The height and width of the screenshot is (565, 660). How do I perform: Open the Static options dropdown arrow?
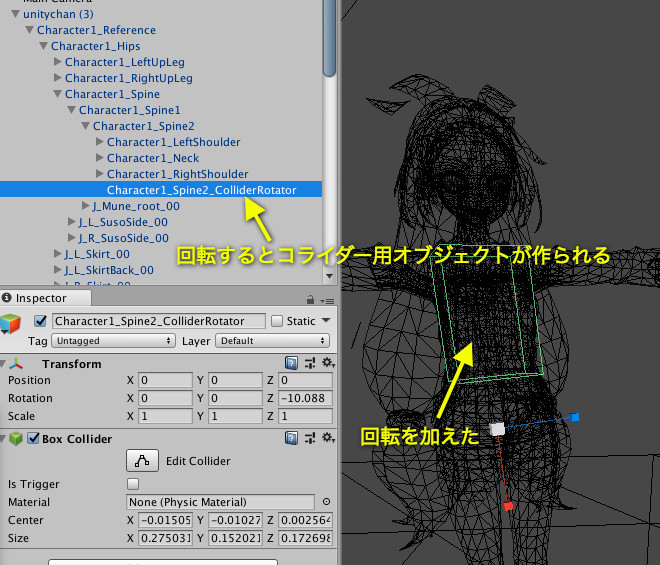coord(326,320)
